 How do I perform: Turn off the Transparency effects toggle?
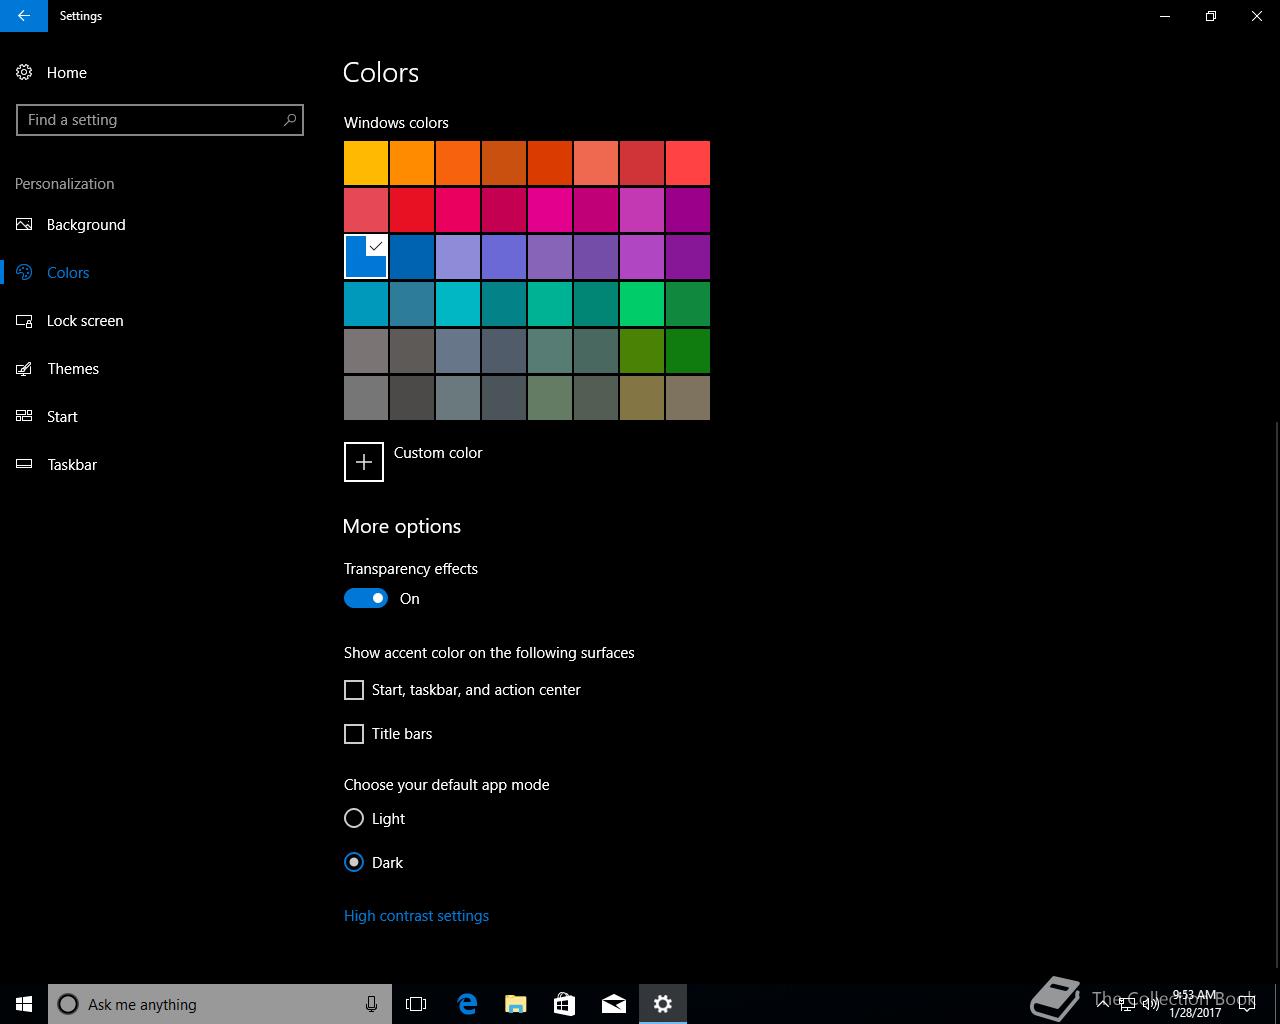pos(366,598)
